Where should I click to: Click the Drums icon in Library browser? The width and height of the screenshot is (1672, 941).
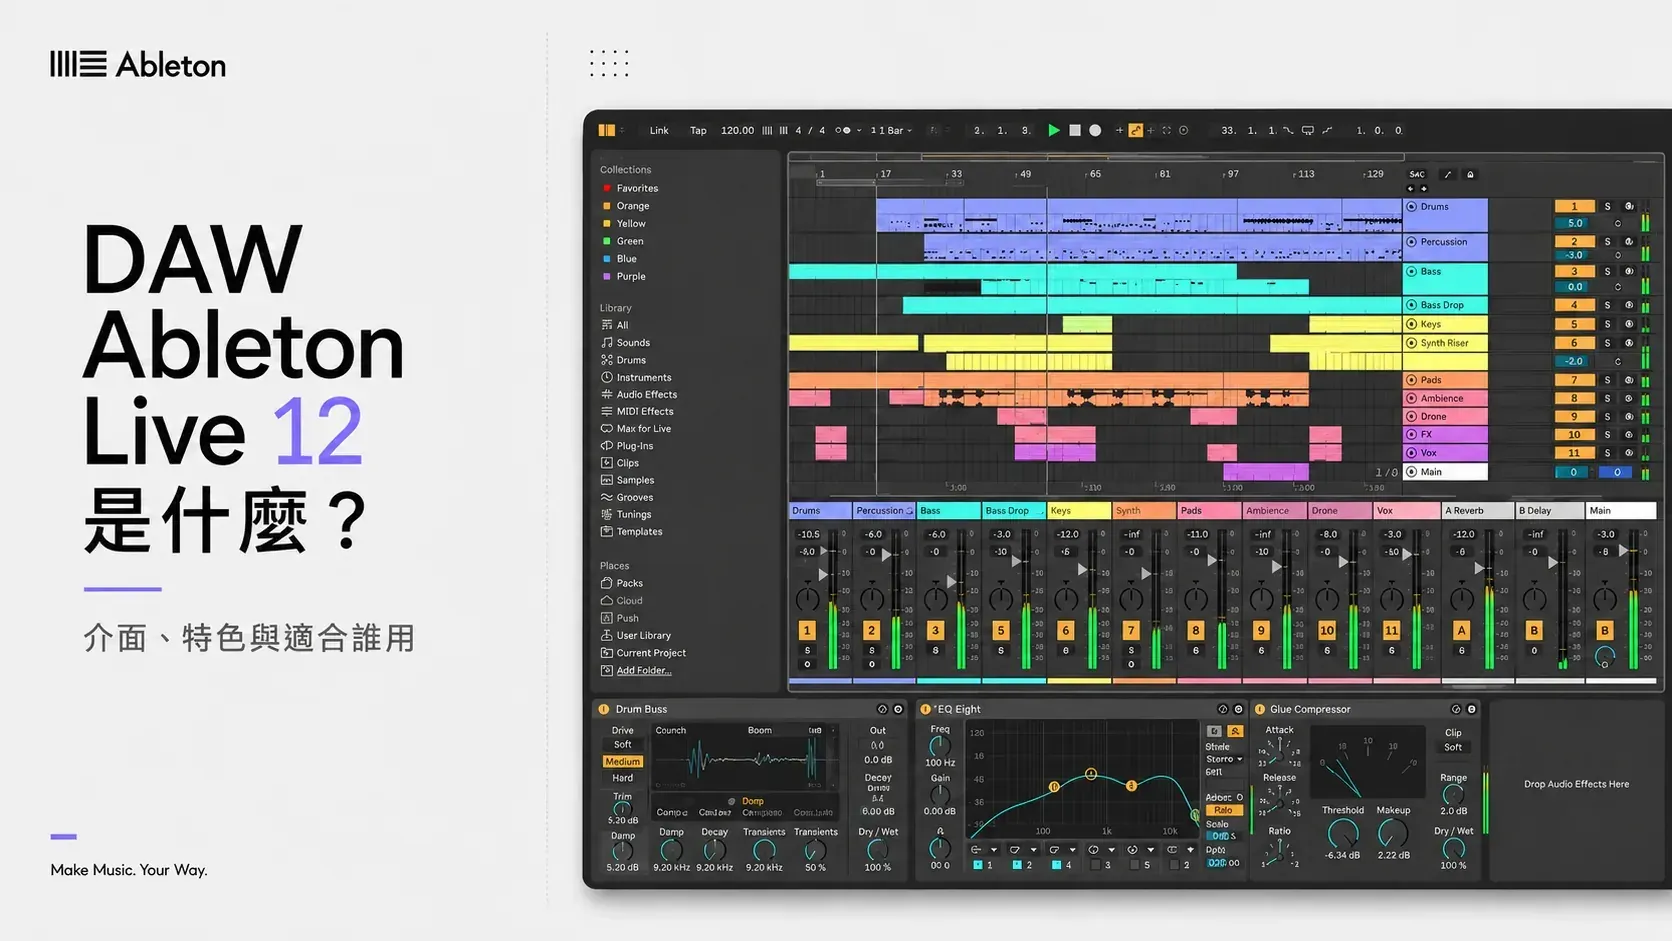pyautogui.click(x=606, y=360)
